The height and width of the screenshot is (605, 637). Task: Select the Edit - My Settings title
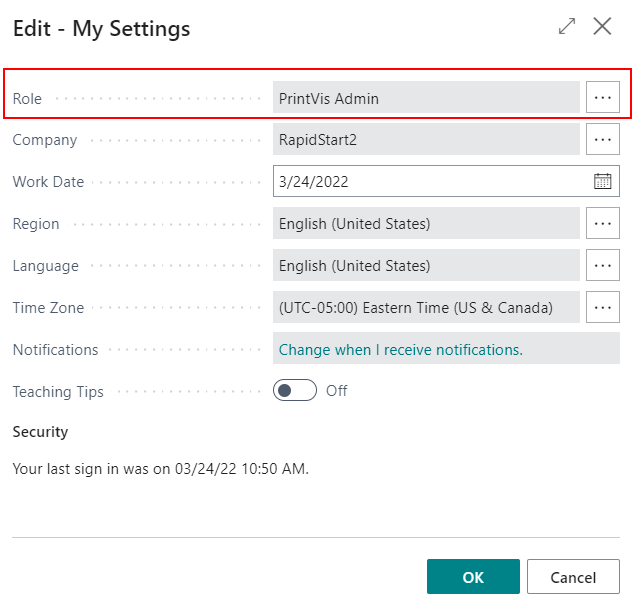coord(102,29)
